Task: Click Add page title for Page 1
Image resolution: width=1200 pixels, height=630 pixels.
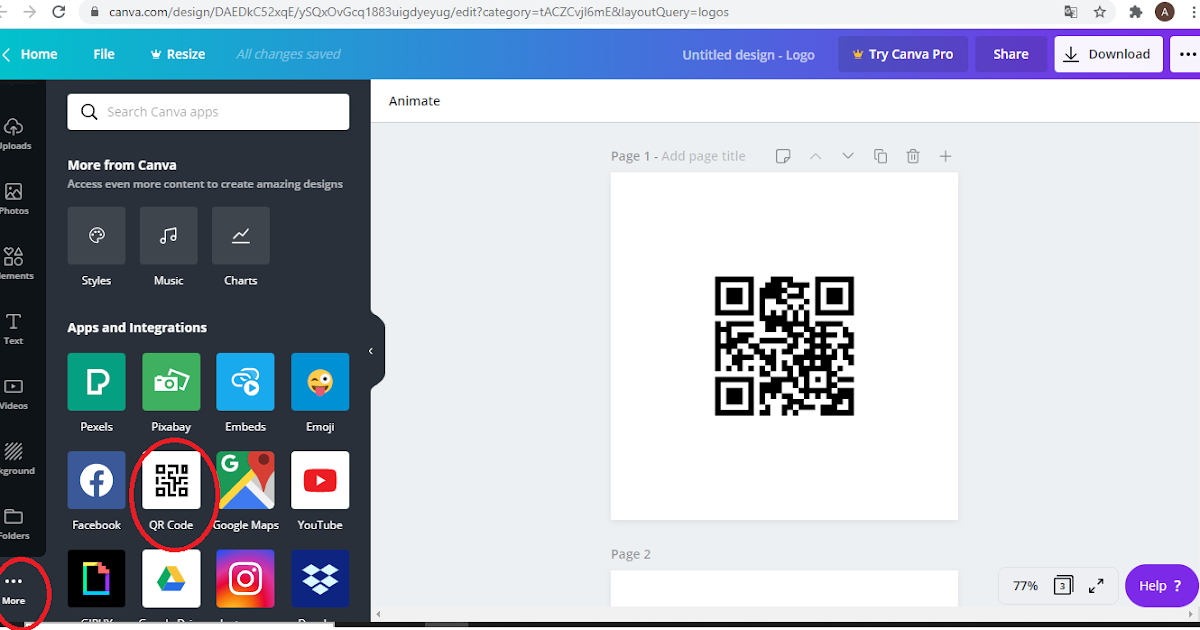Action: (x=703, y=156)
